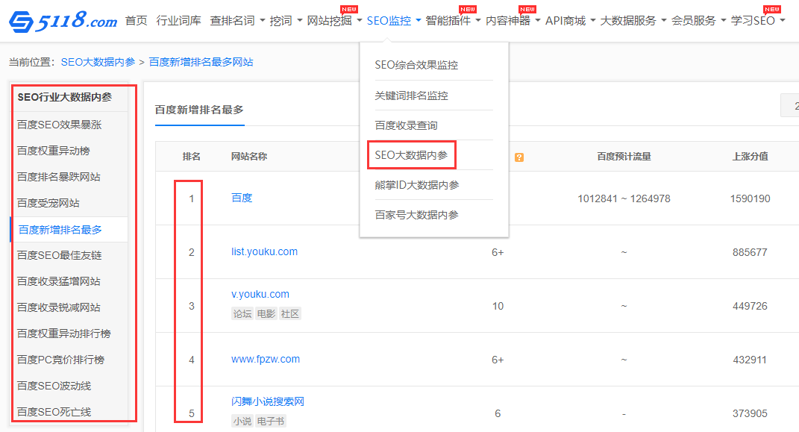This screenshot has width=799, height=432.
Task: Expand the 大数据服务 dropdown menu
Action: (x=633, y=21)
